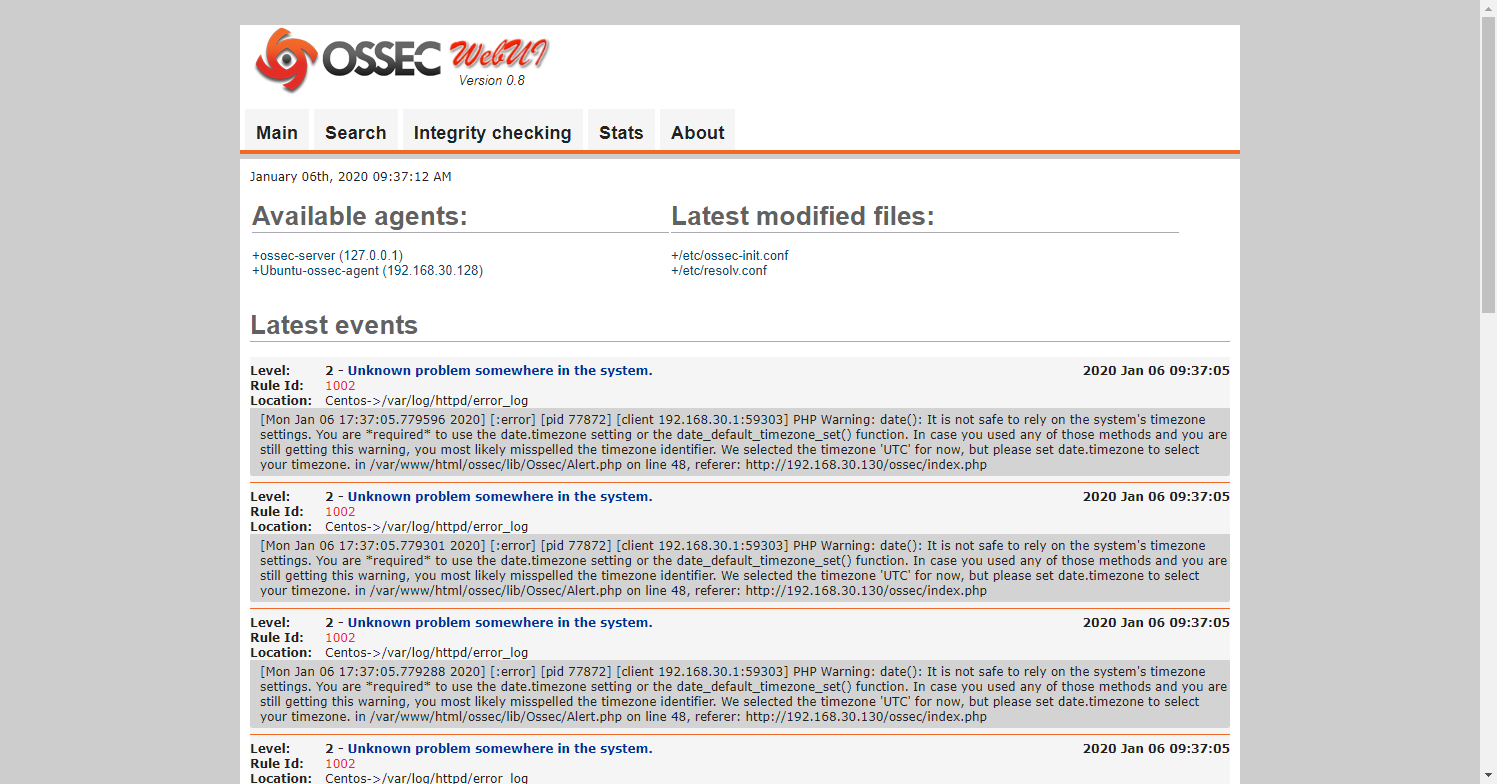Click the Latest modified files heading
Screen dimensions: 1497x784
click(x=803, y=216)
